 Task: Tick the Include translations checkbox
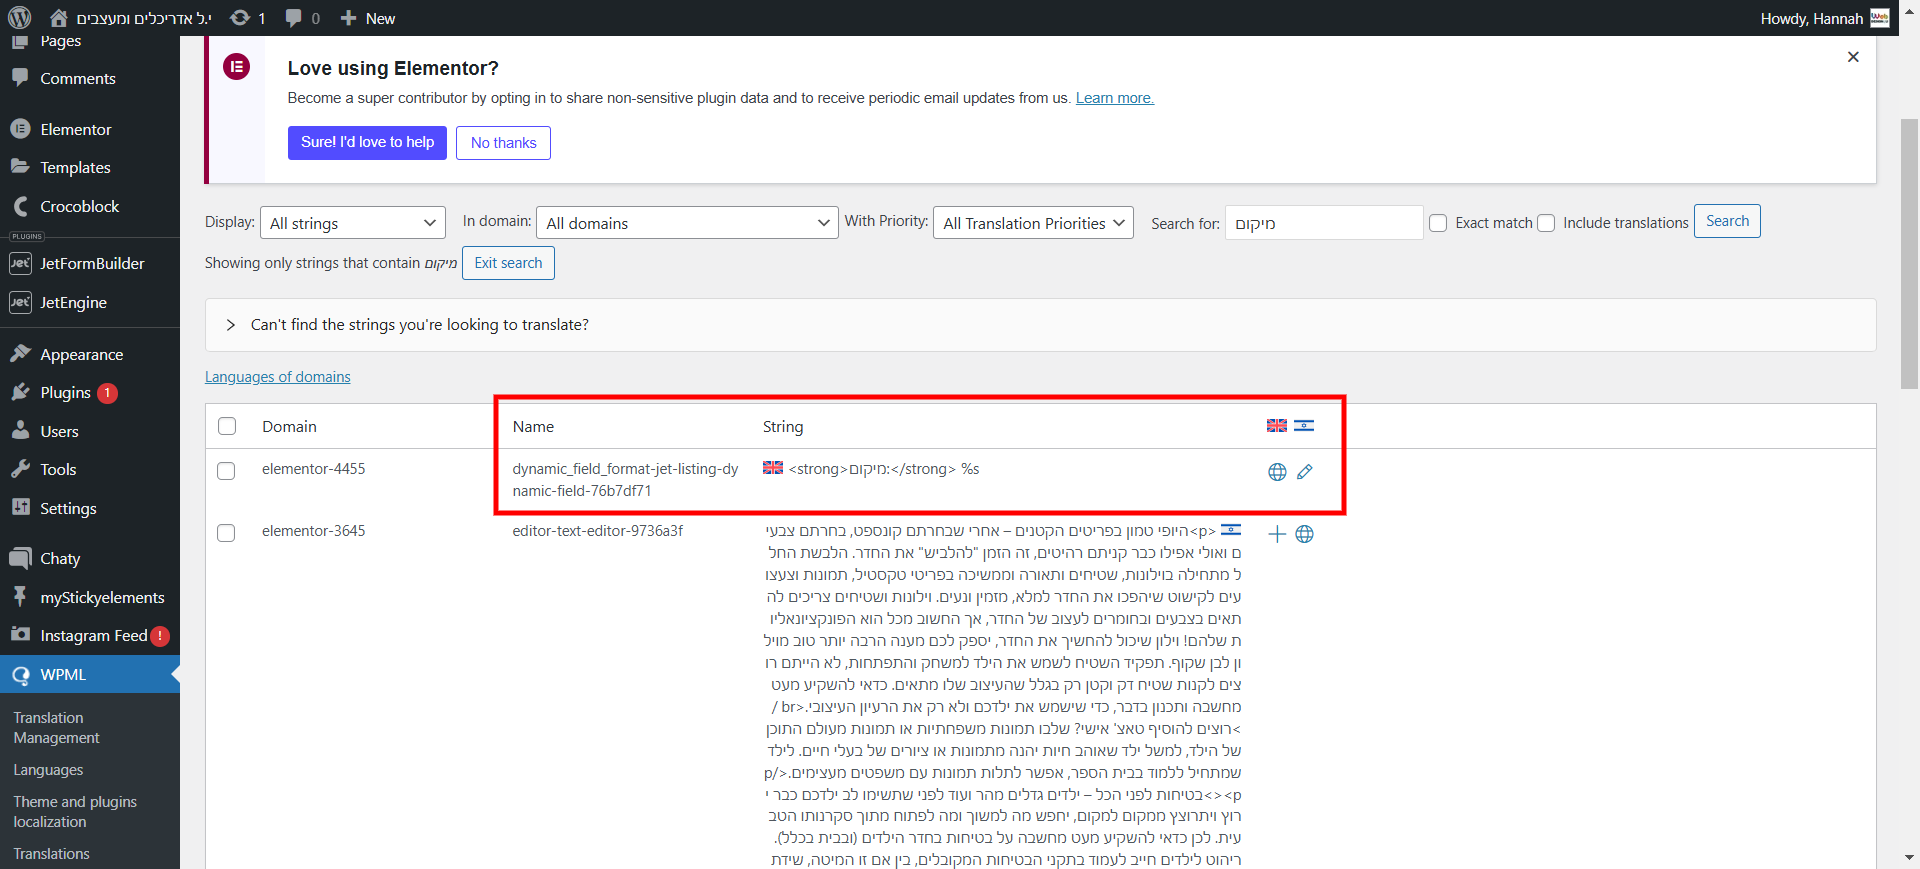click(x=1546, y=223)
